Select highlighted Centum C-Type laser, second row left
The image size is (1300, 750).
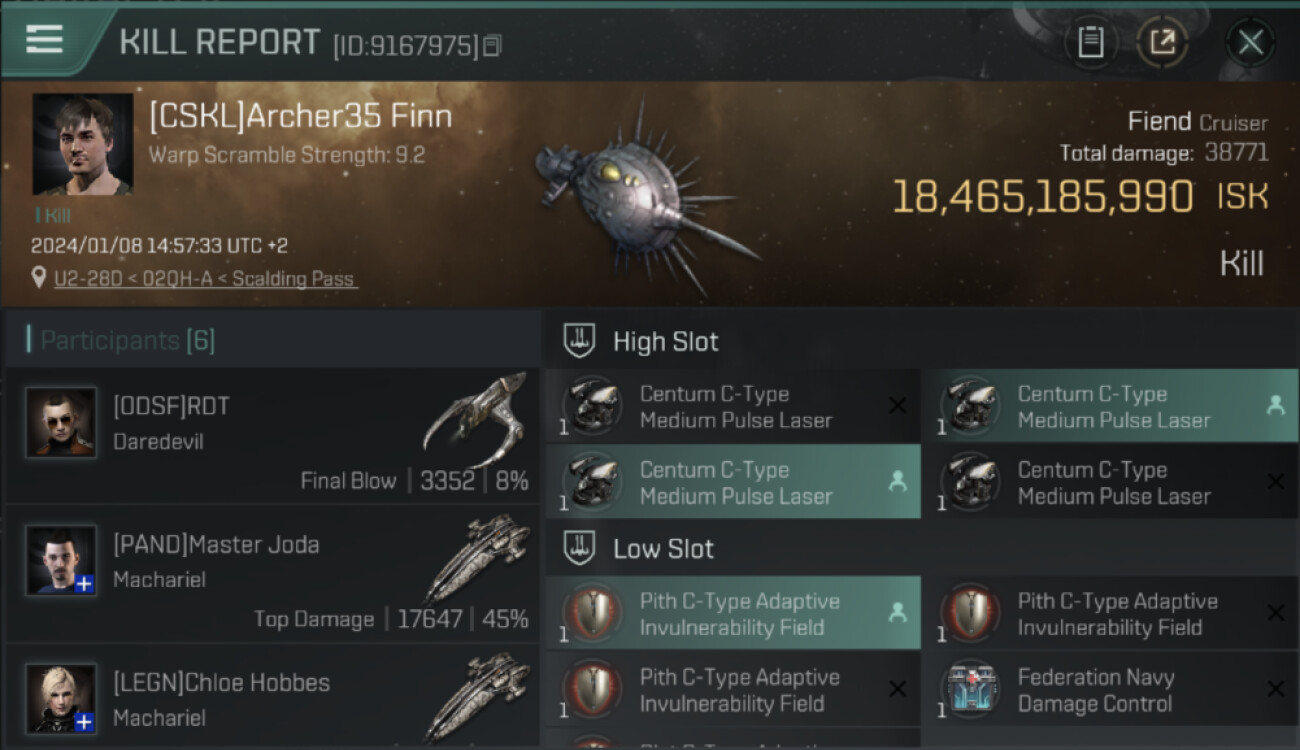[733, 482]
